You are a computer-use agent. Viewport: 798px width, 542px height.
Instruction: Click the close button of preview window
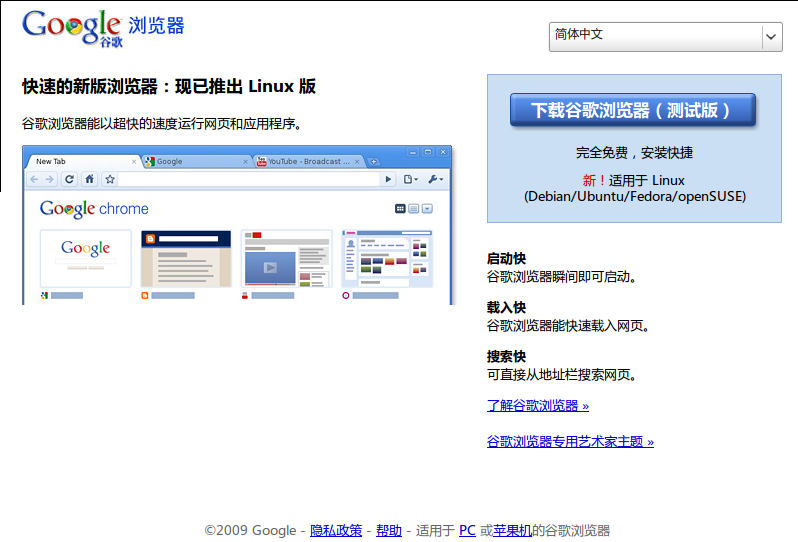coord(443,152)
